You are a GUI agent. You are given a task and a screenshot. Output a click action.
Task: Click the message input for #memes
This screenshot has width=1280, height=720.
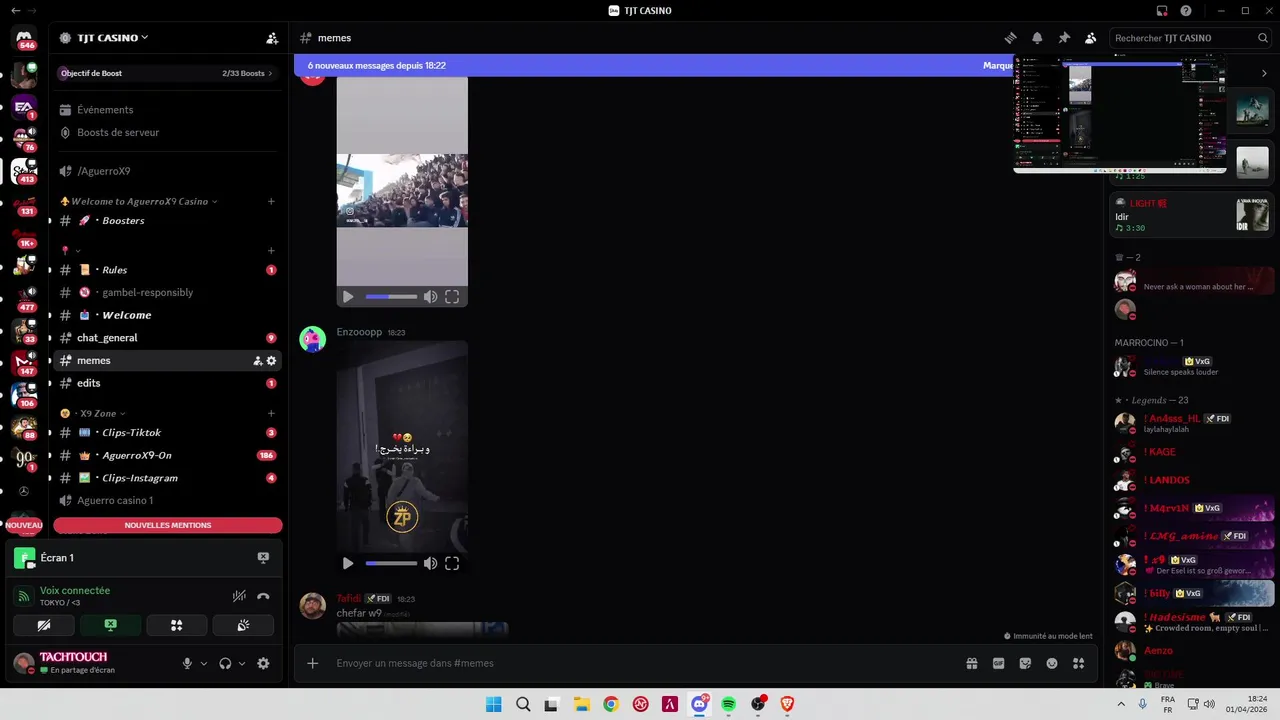point(640,663)
